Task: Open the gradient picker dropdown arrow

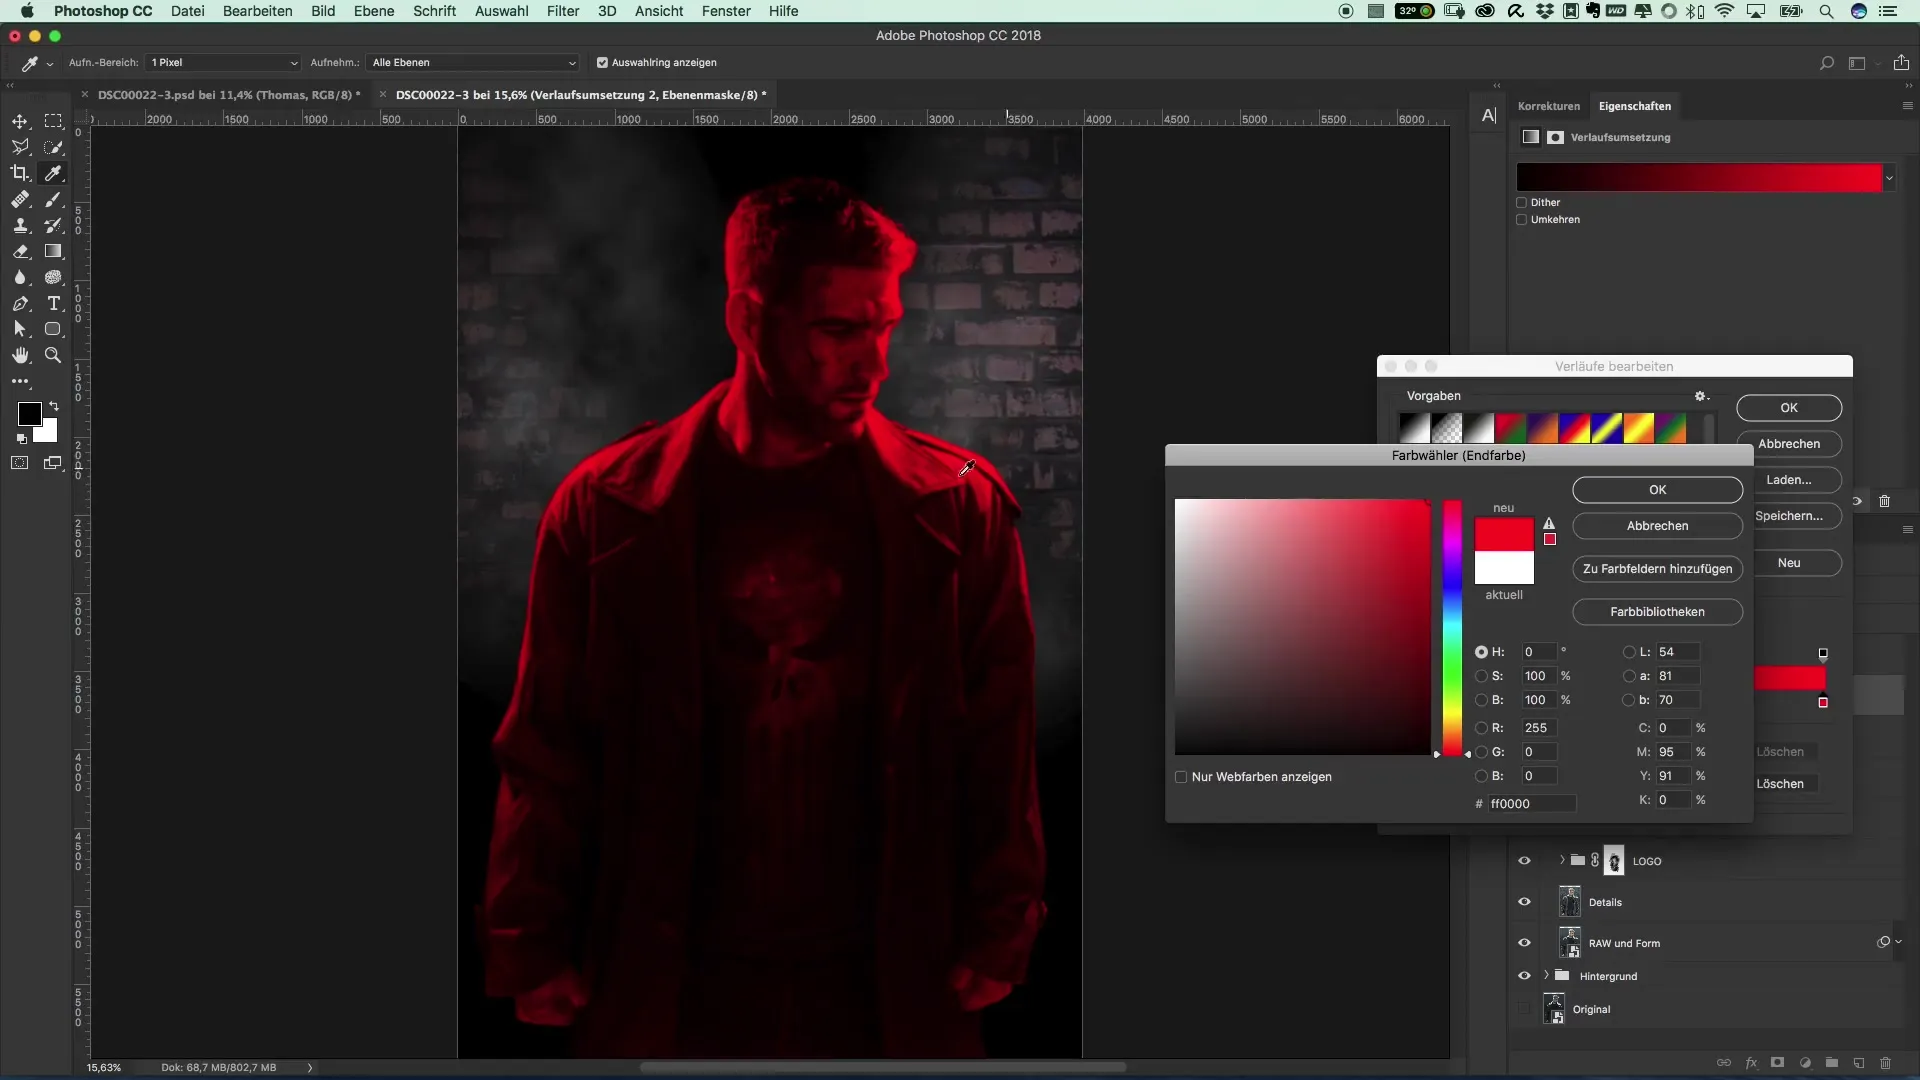Action: coord(1889,178)
